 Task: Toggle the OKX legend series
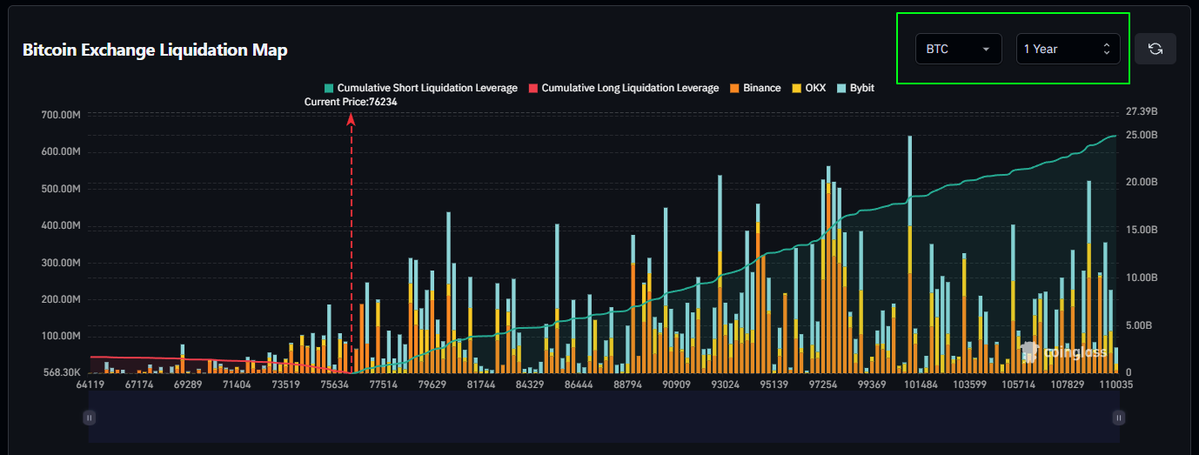pos(808,88)
